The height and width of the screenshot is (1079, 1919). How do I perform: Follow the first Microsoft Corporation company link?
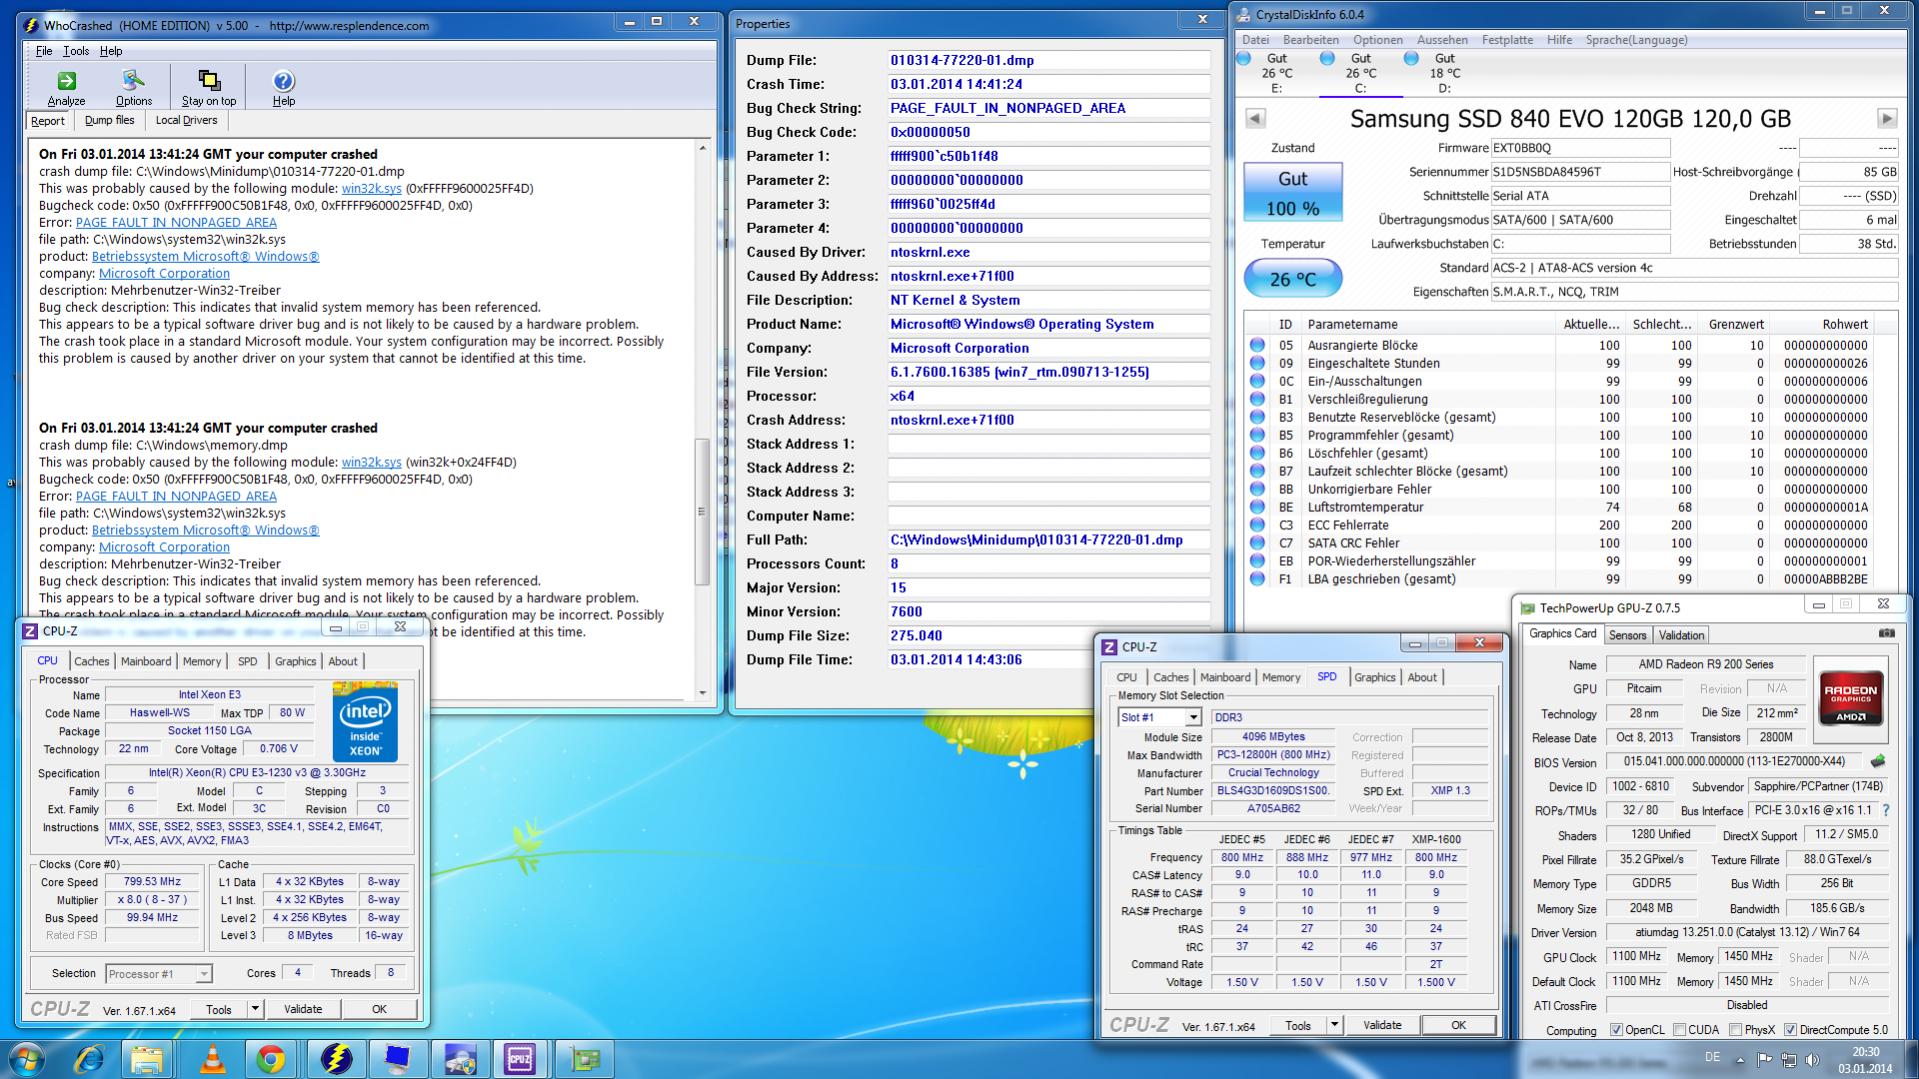coord(164,273)
